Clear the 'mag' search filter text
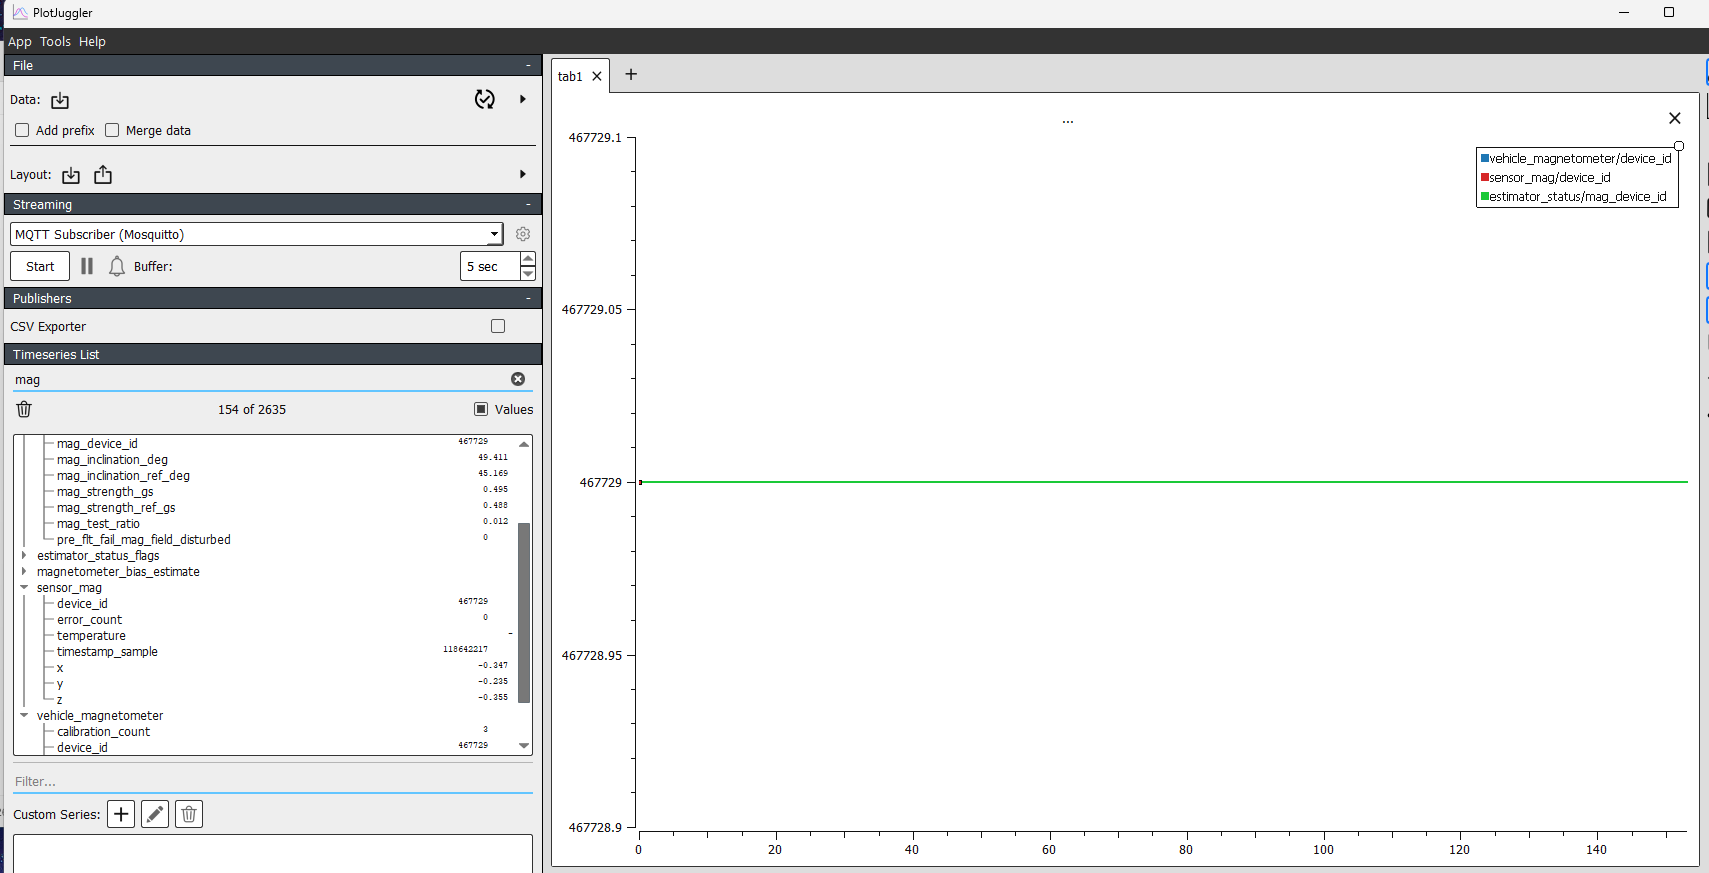 point(518,379)
